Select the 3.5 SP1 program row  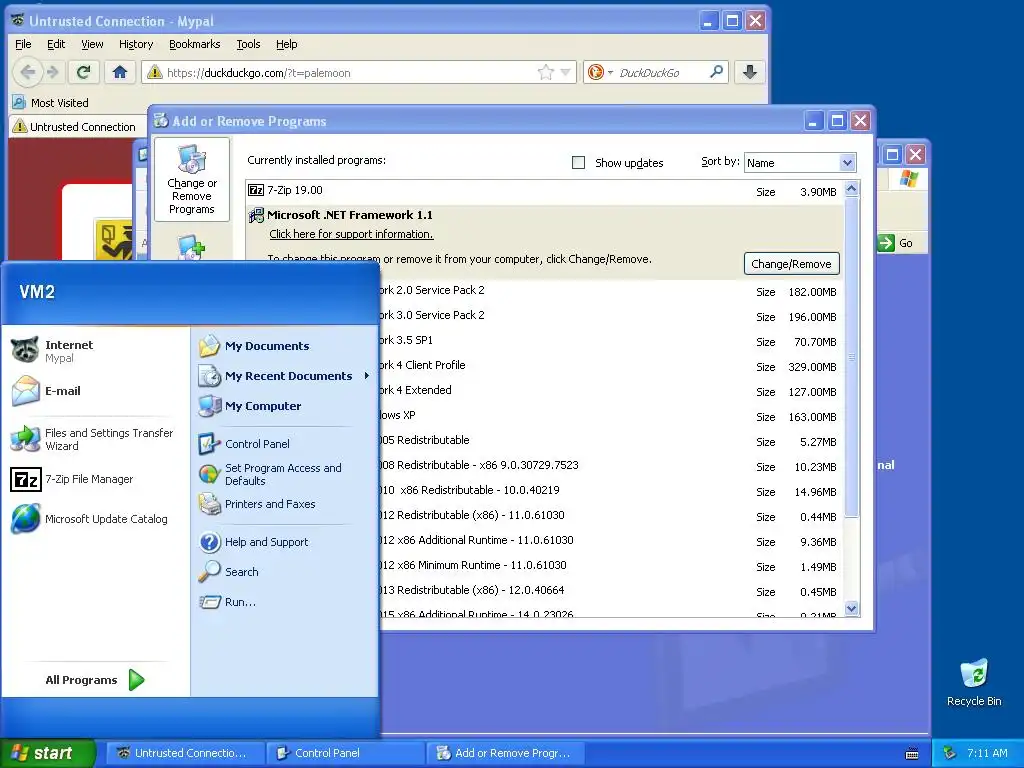click(x=612, y=341)
